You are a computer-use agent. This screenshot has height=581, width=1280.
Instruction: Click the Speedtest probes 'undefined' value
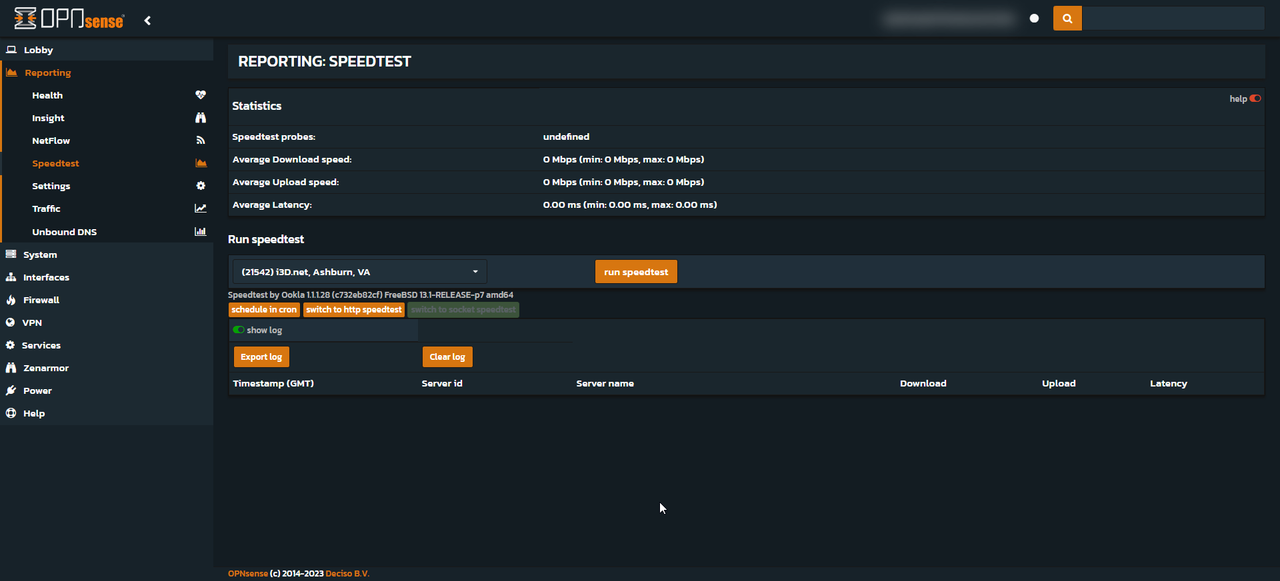coord(566,136)
